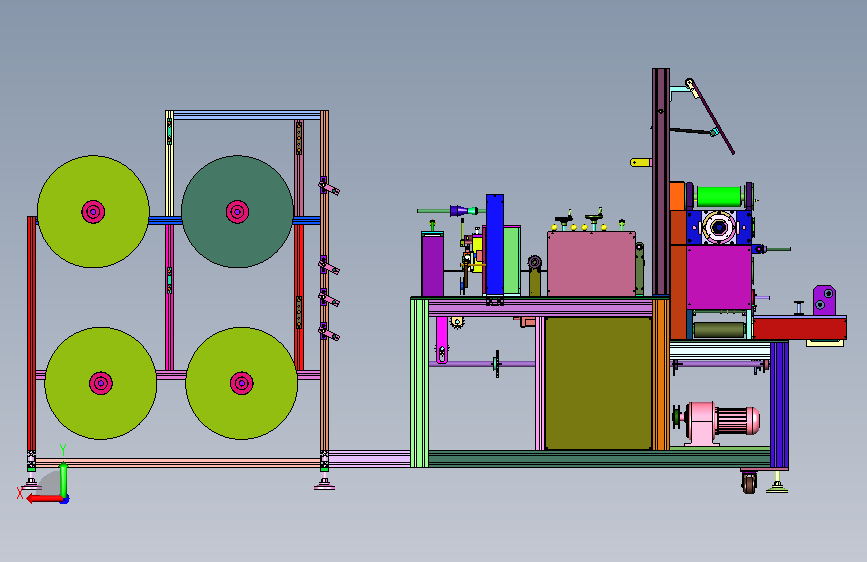
Task: Select the handwheel on the purple shaft
Action: pyautogui.click(x=497, y=364)
